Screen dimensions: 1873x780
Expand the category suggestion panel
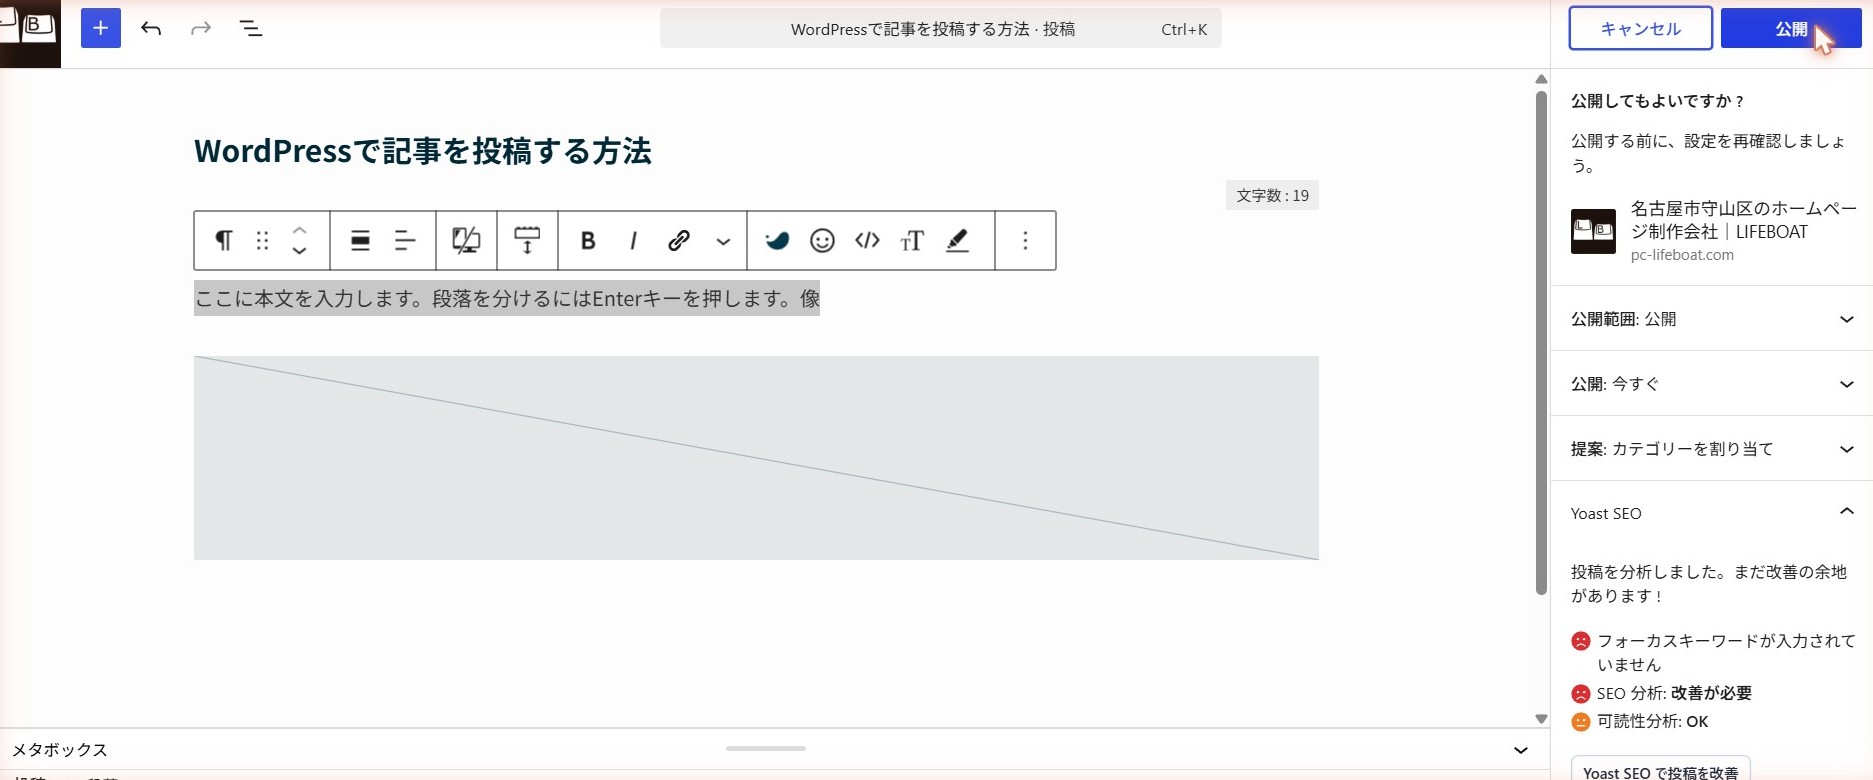[x=1711, y=449]
